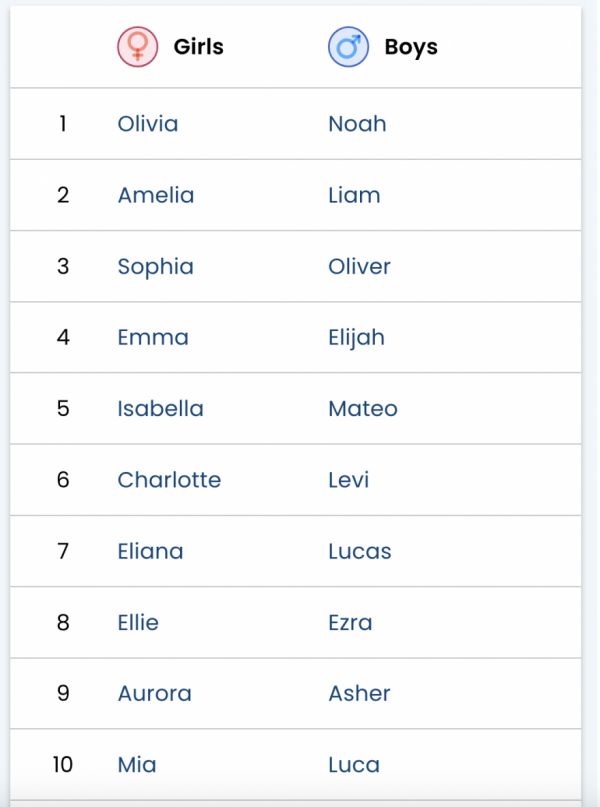600x807 pixels.
Task: Click the girl name Emma
Action: click(x=153, y=337)
